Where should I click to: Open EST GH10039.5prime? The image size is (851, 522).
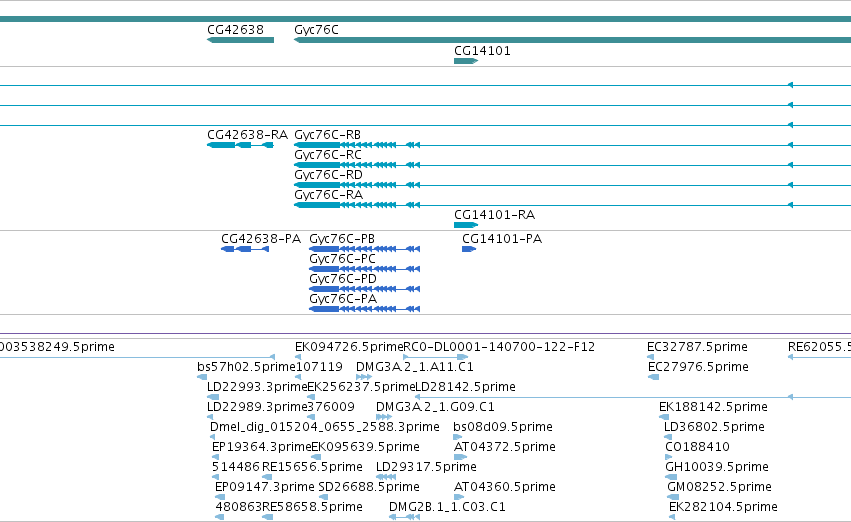point(717,467)
